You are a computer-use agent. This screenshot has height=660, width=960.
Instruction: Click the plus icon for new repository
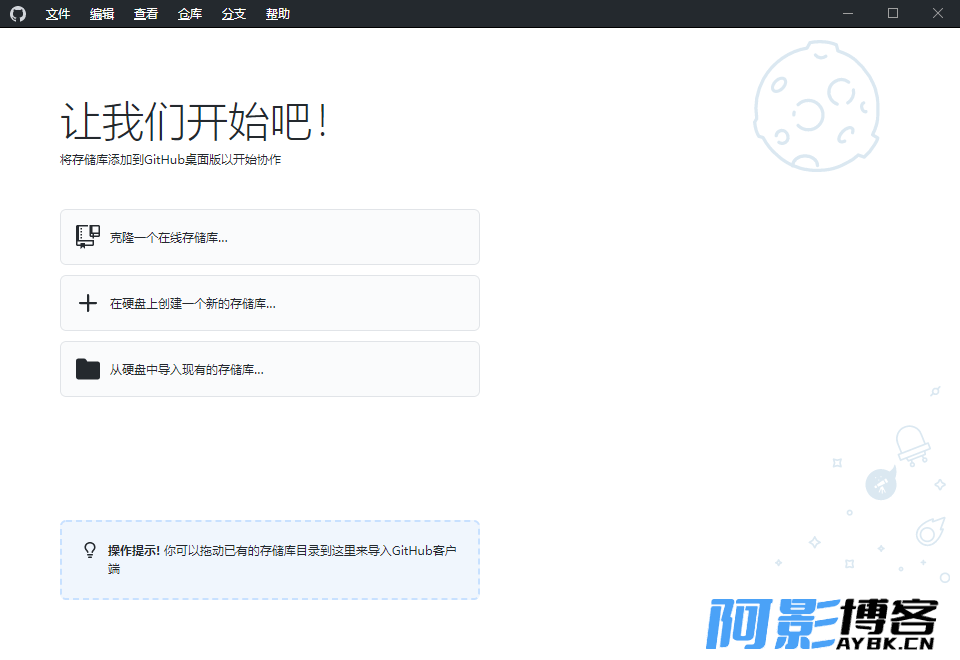[x=88, y=303]
